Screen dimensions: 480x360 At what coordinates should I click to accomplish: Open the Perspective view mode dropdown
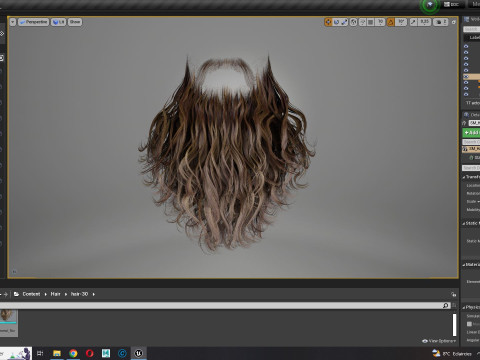pyautogui.click(x=33, y=22)
